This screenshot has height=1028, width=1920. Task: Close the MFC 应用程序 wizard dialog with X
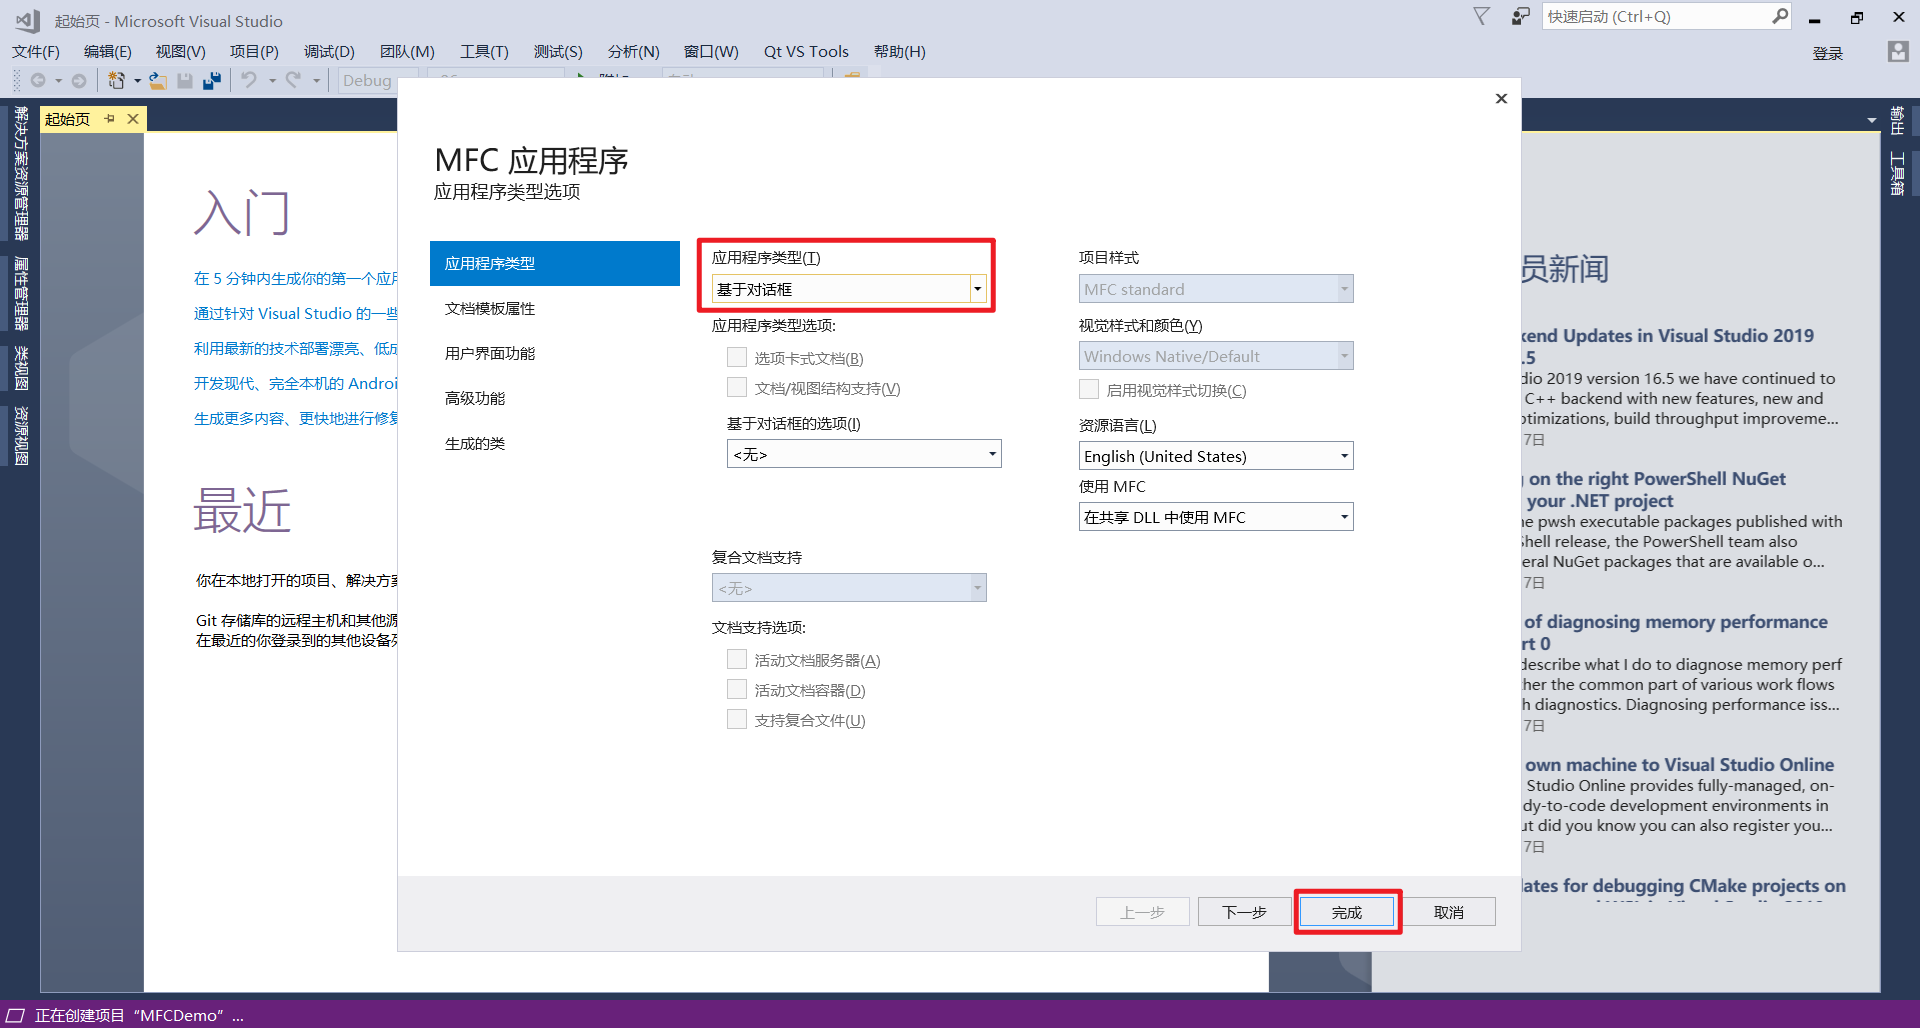pyautogui.click(x=1501, y=98)
